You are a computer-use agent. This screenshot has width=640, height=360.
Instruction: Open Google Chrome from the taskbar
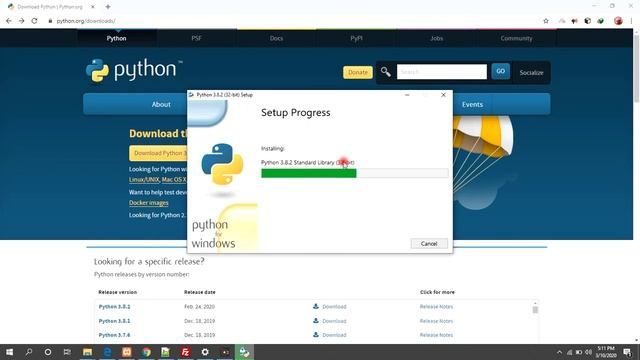[x=146, y=352]
